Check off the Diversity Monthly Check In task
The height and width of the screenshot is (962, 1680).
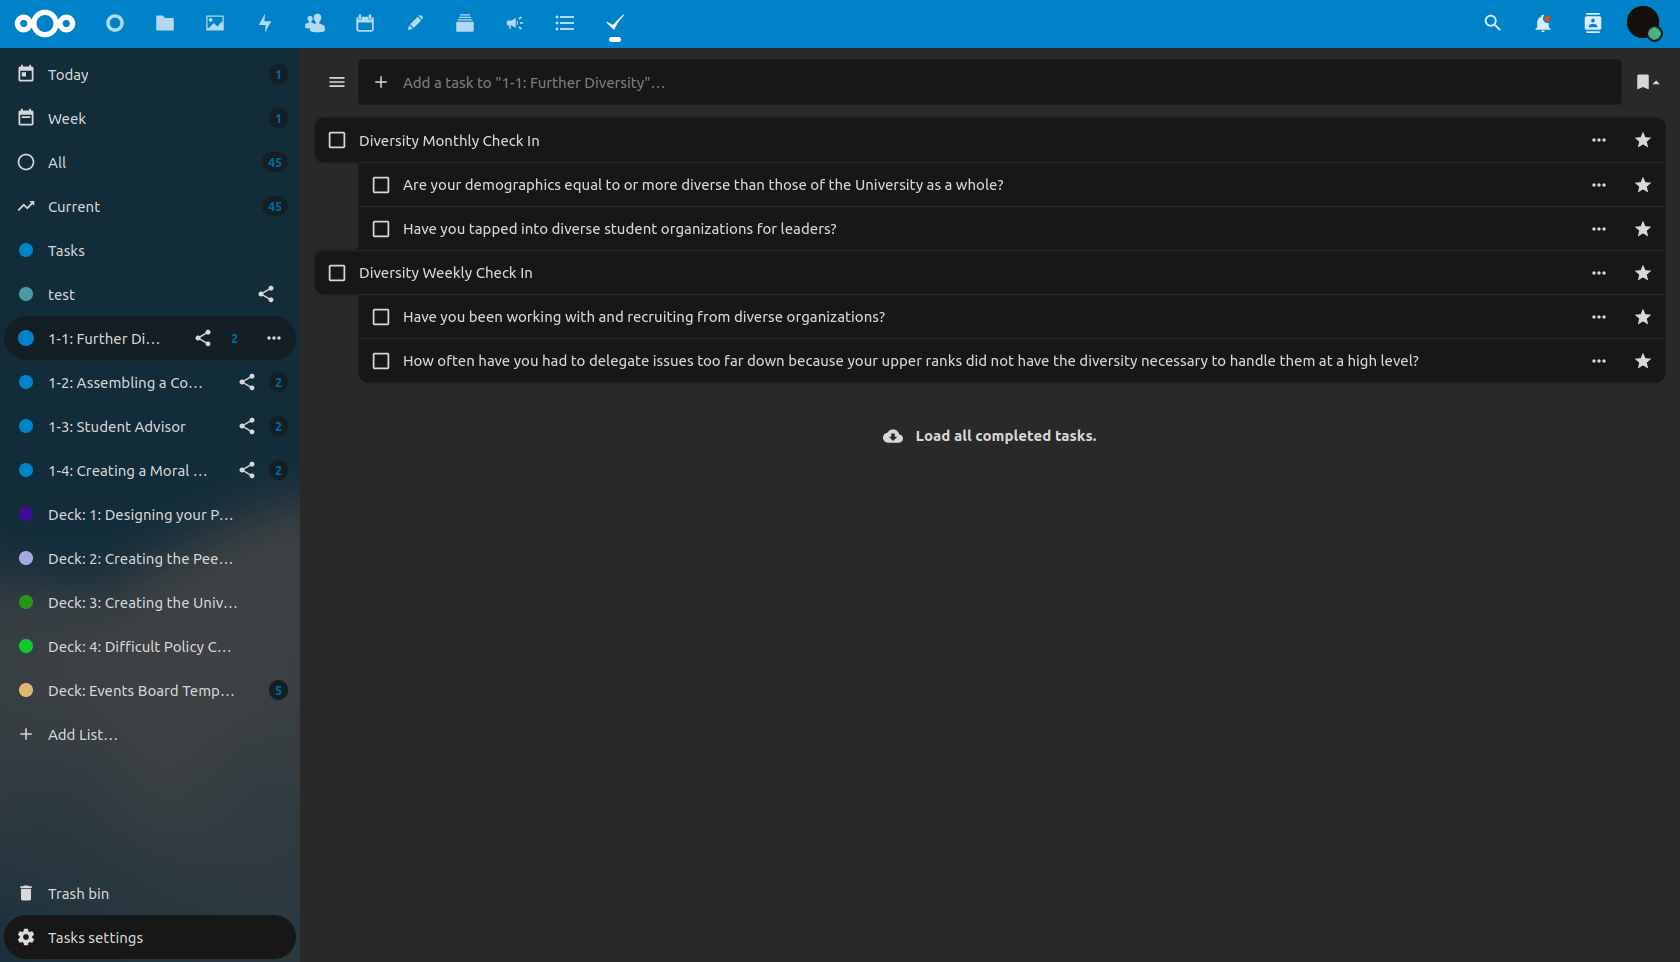point(336,140)
